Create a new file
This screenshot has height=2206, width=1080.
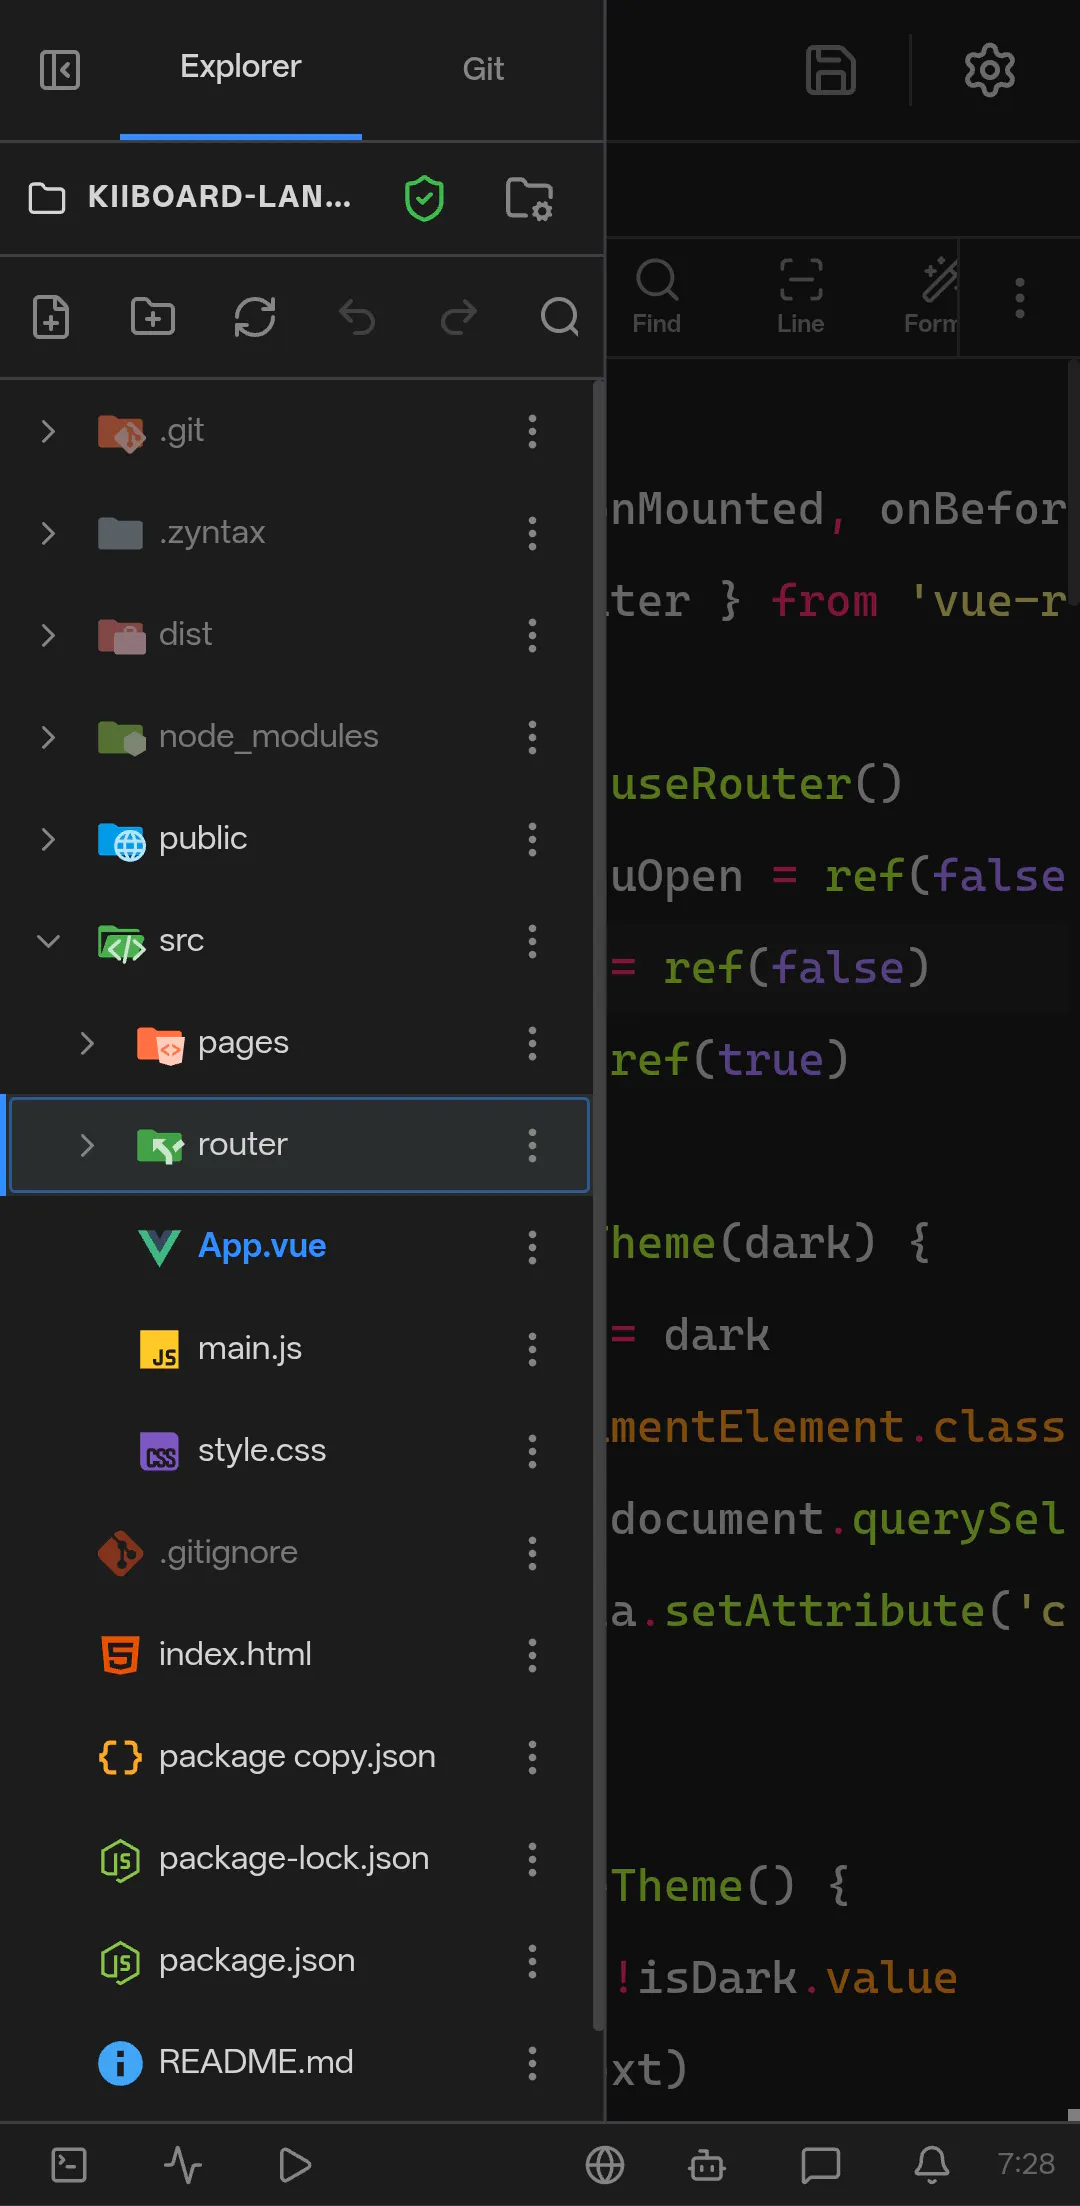click(x=51, y=317)
